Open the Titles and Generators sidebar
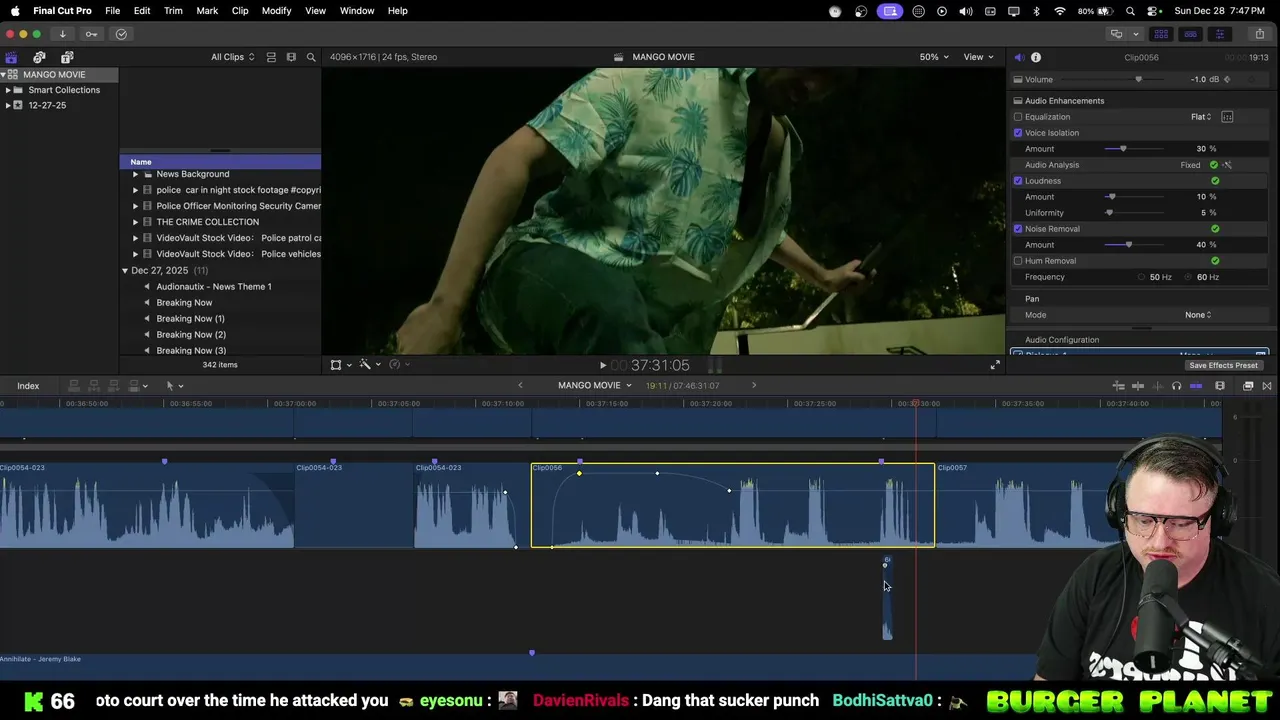1280x720 pixels. 67,57
